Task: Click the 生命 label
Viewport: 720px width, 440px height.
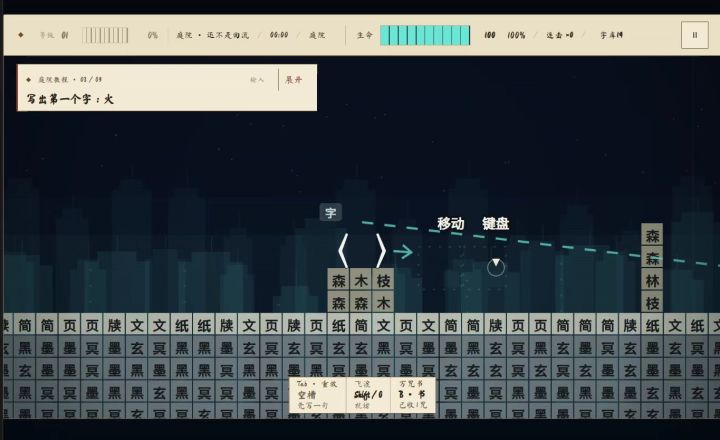Action: (x=365, y=35)
